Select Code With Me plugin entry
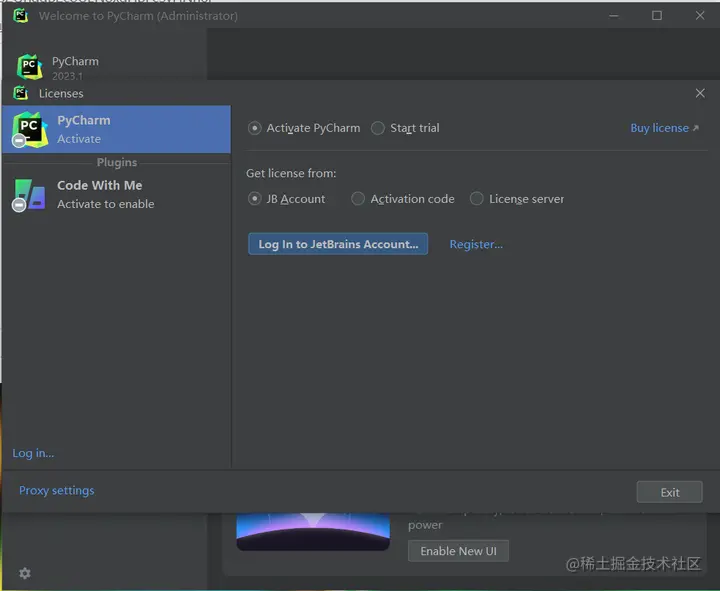Viewport: 720px width, 591px height. point(117,195)
